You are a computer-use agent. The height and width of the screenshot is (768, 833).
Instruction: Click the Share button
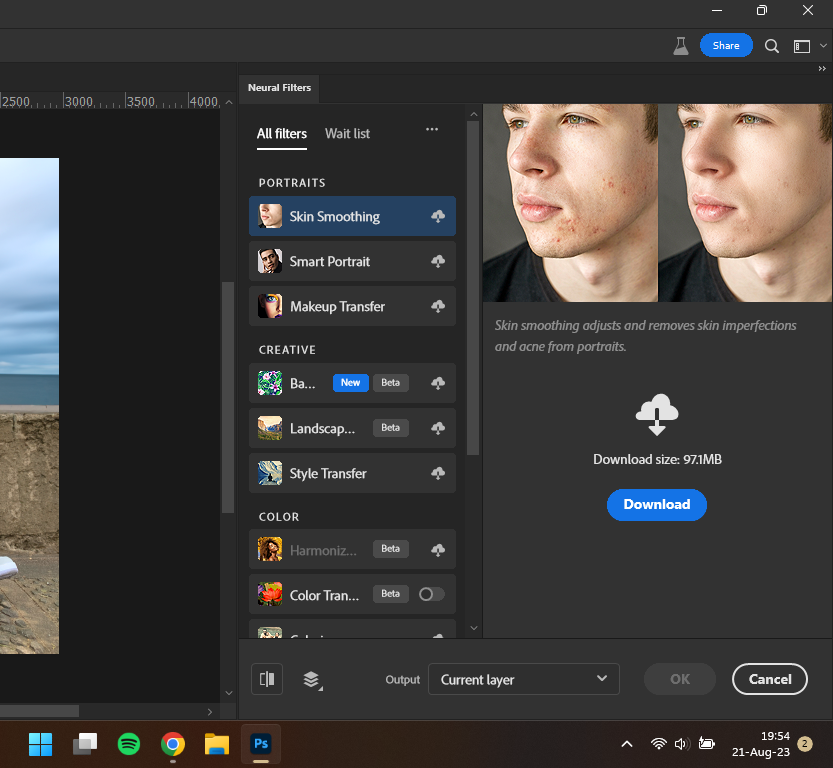(726, 46)
